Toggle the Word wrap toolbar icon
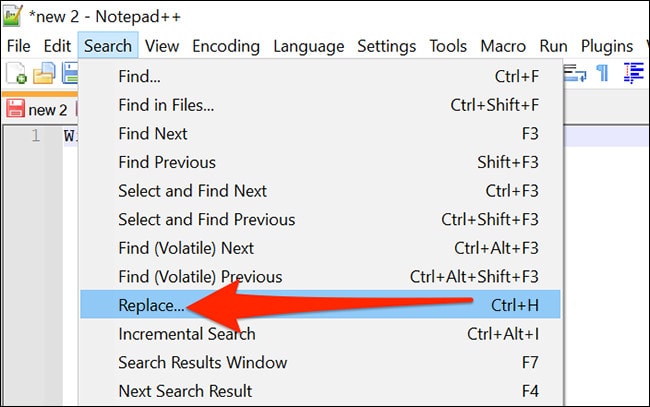This screenshot has height=407, width=650. coord(574,72)
